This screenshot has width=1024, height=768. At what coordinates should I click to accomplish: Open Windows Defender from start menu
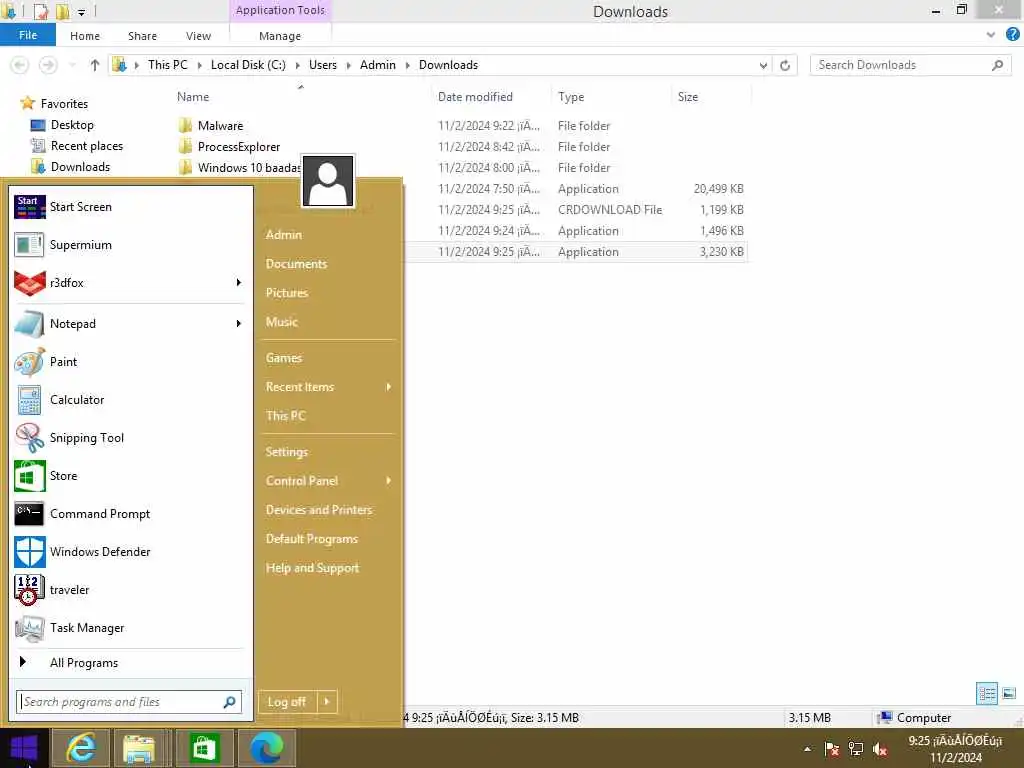click(x=131, y=552)
